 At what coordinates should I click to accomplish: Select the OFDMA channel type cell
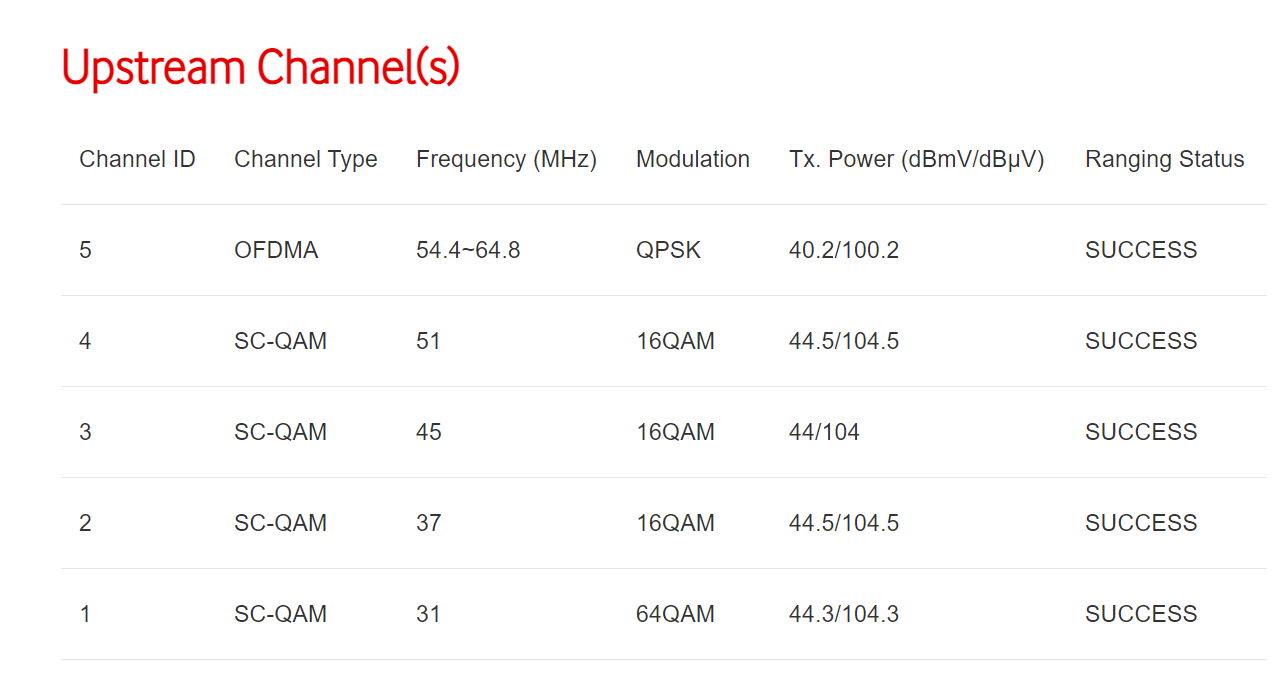tap(276, 250)
